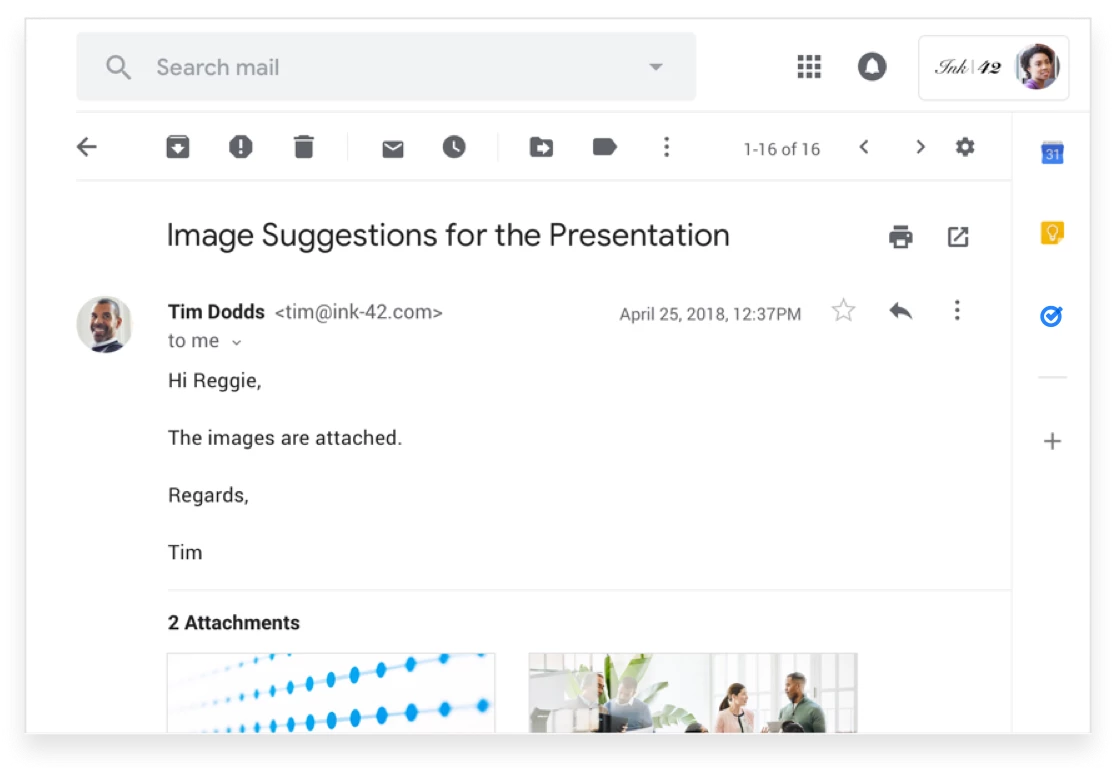This screenshot has height=780, width=1116.
Task: Reply to Tim Dodds' message
Action: coord(900,311)
